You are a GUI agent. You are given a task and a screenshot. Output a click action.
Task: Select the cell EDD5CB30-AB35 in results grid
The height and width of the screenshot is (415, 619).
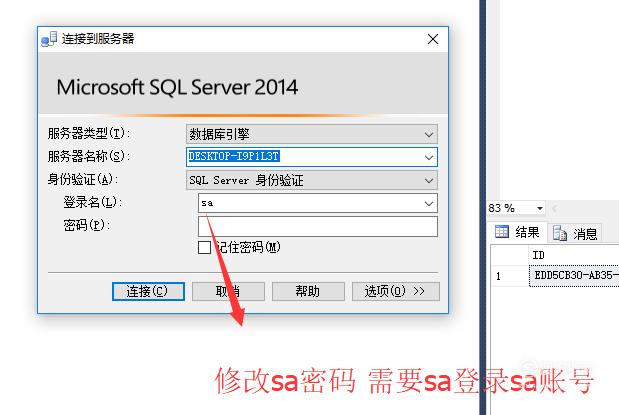pos(574,276)
